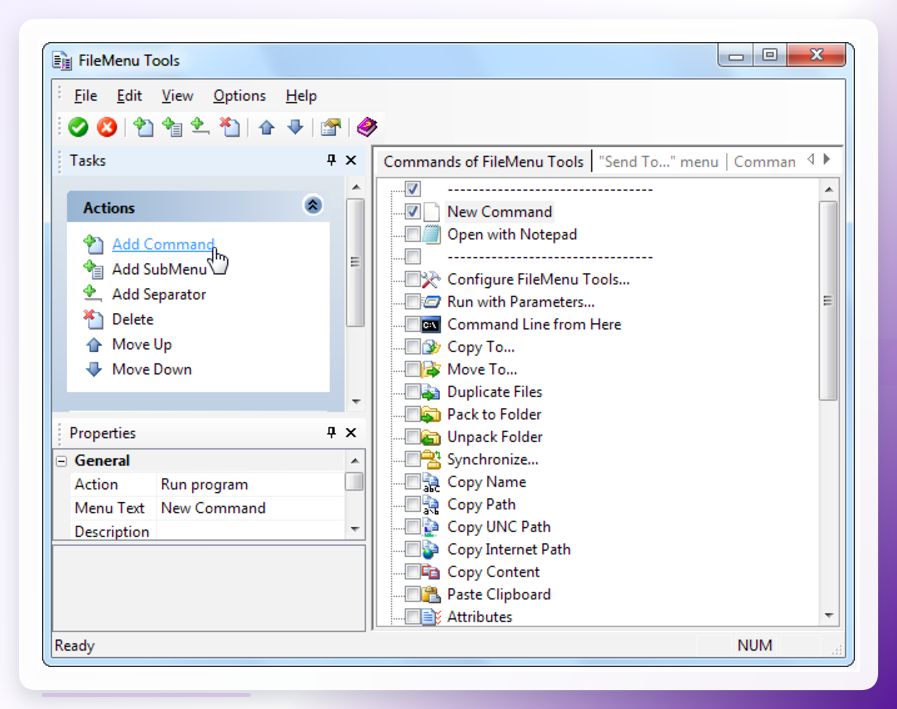Click the green Apply Changes toolbar icon
Screen dimensions: 897x709
pyautogui.click(x=78, y=127)
